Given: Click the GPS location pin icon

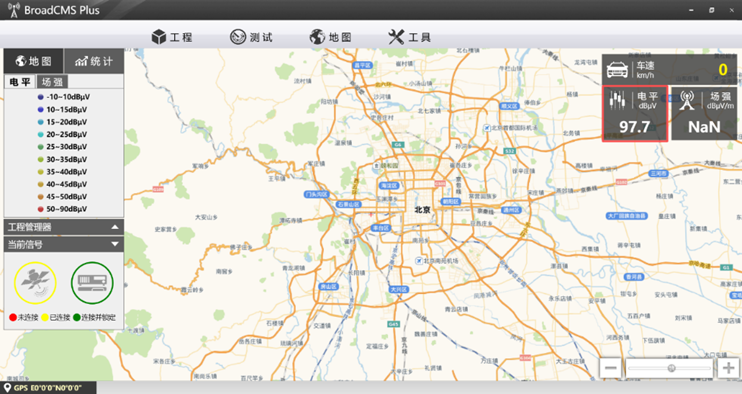Looking at the screenshot, I should [8, 388].
